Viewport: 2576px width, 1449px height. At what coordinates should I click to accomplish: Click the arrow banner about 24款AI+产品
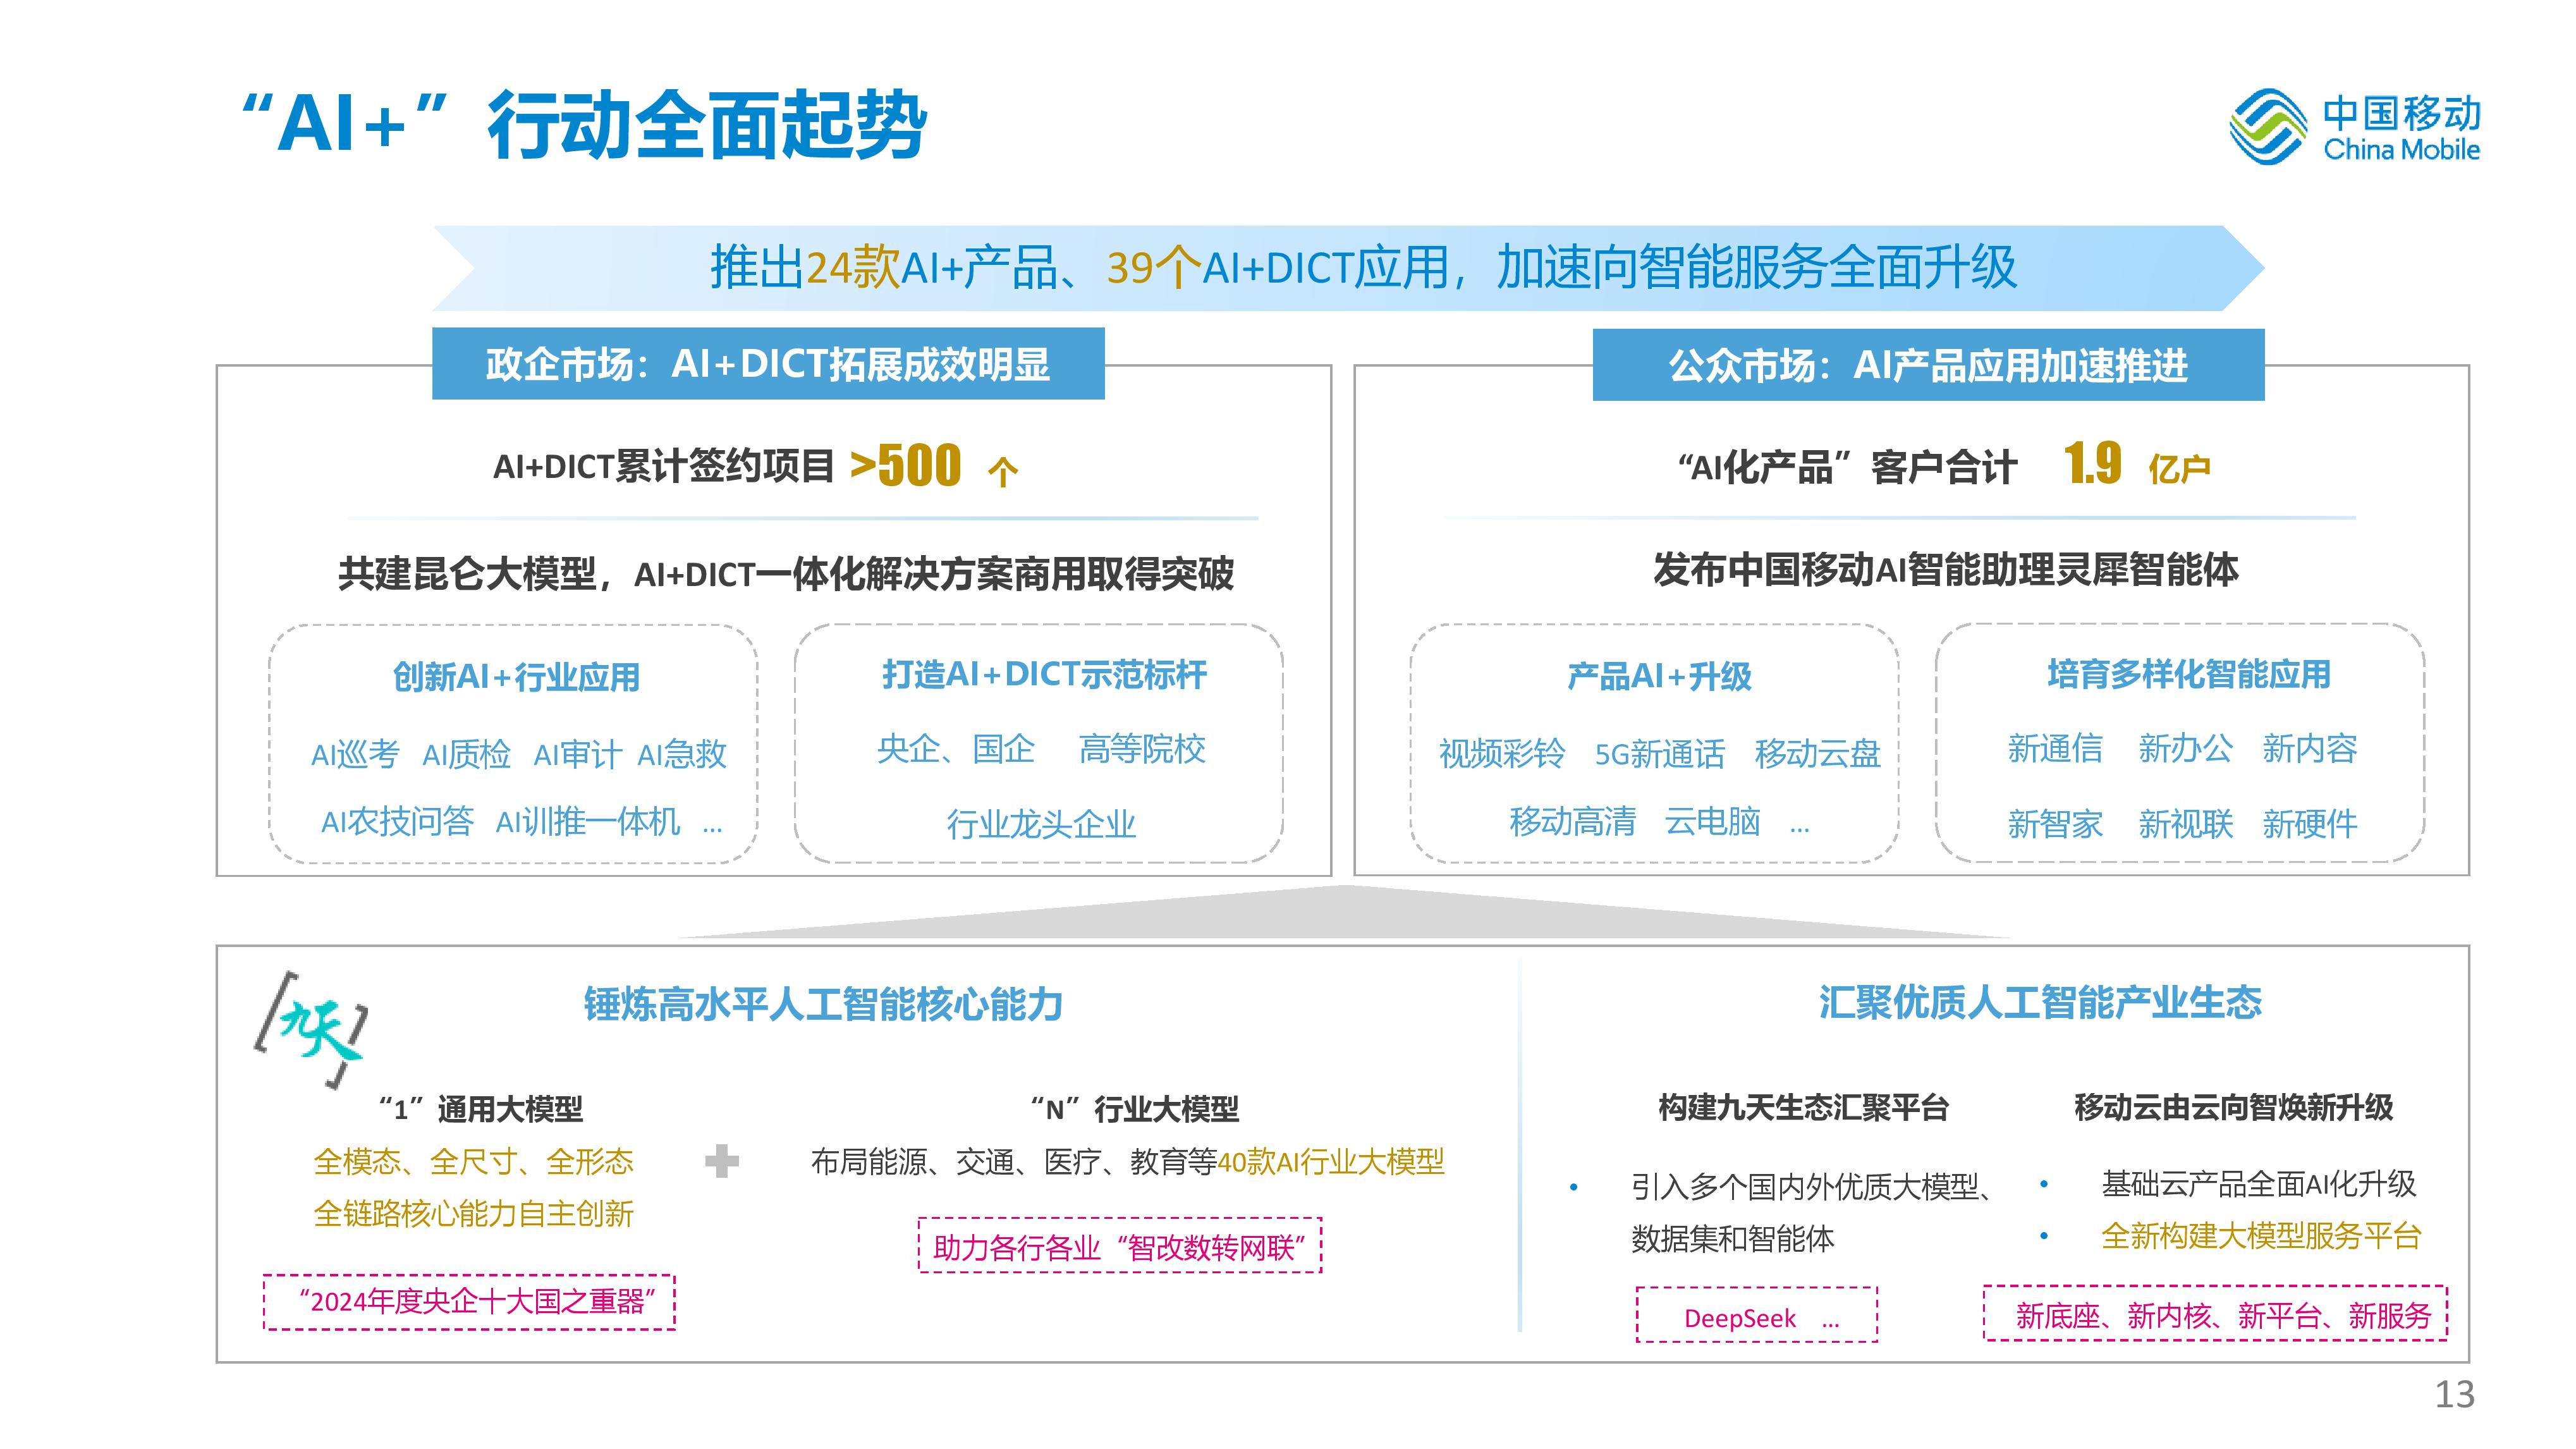pos(1348,268)
